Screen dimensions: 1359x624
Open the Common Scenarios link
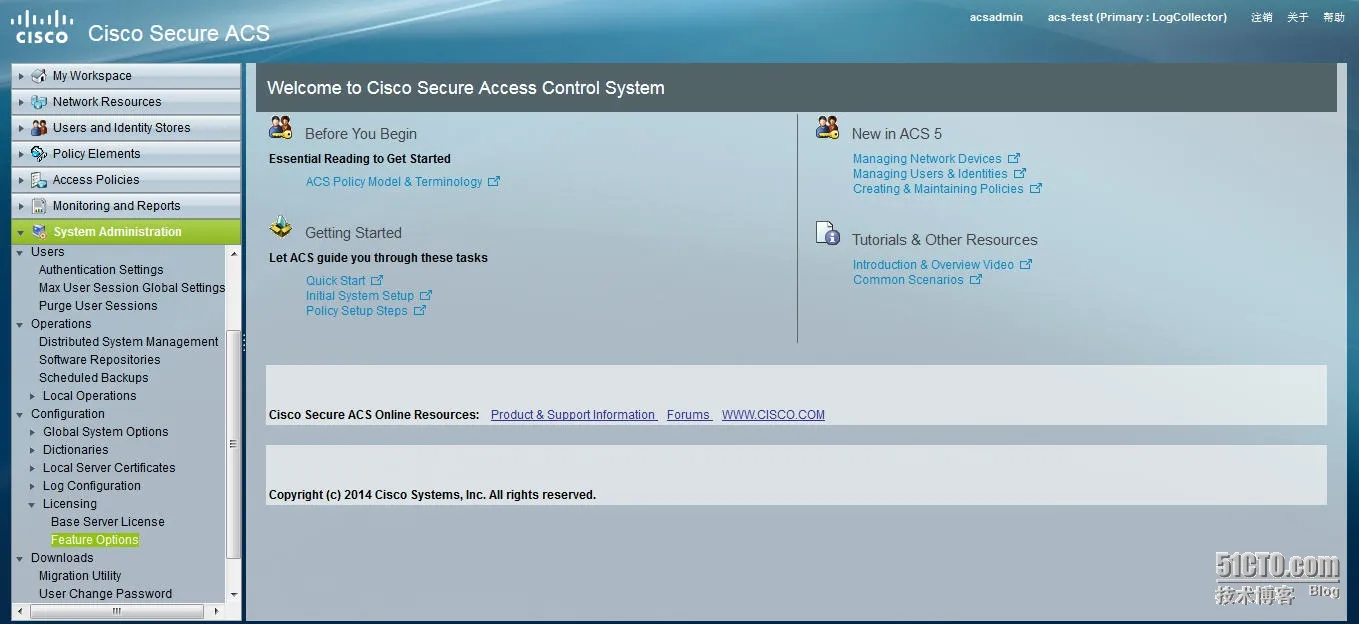908,280
